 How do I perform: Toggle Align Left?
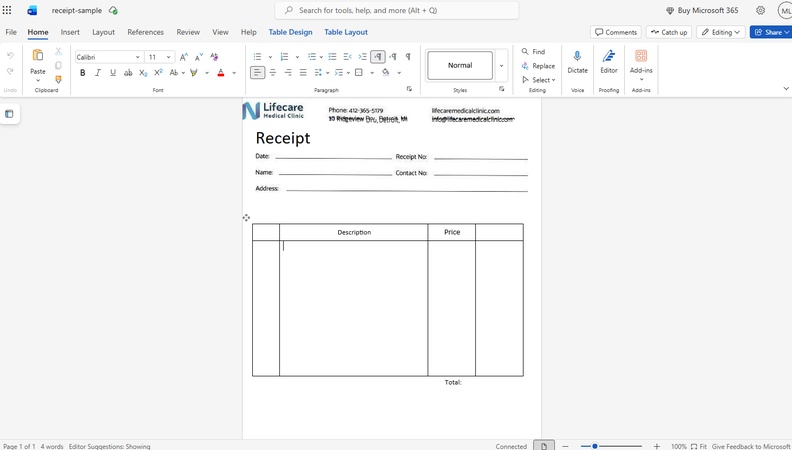(x=258, y=73)
